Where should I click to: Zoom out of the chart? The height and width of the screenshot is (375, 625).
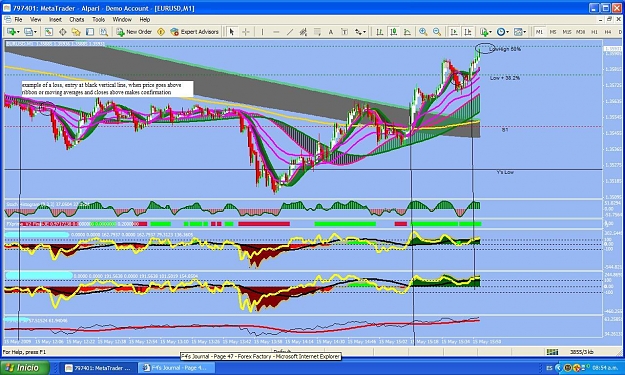click(x=437, y=32)
